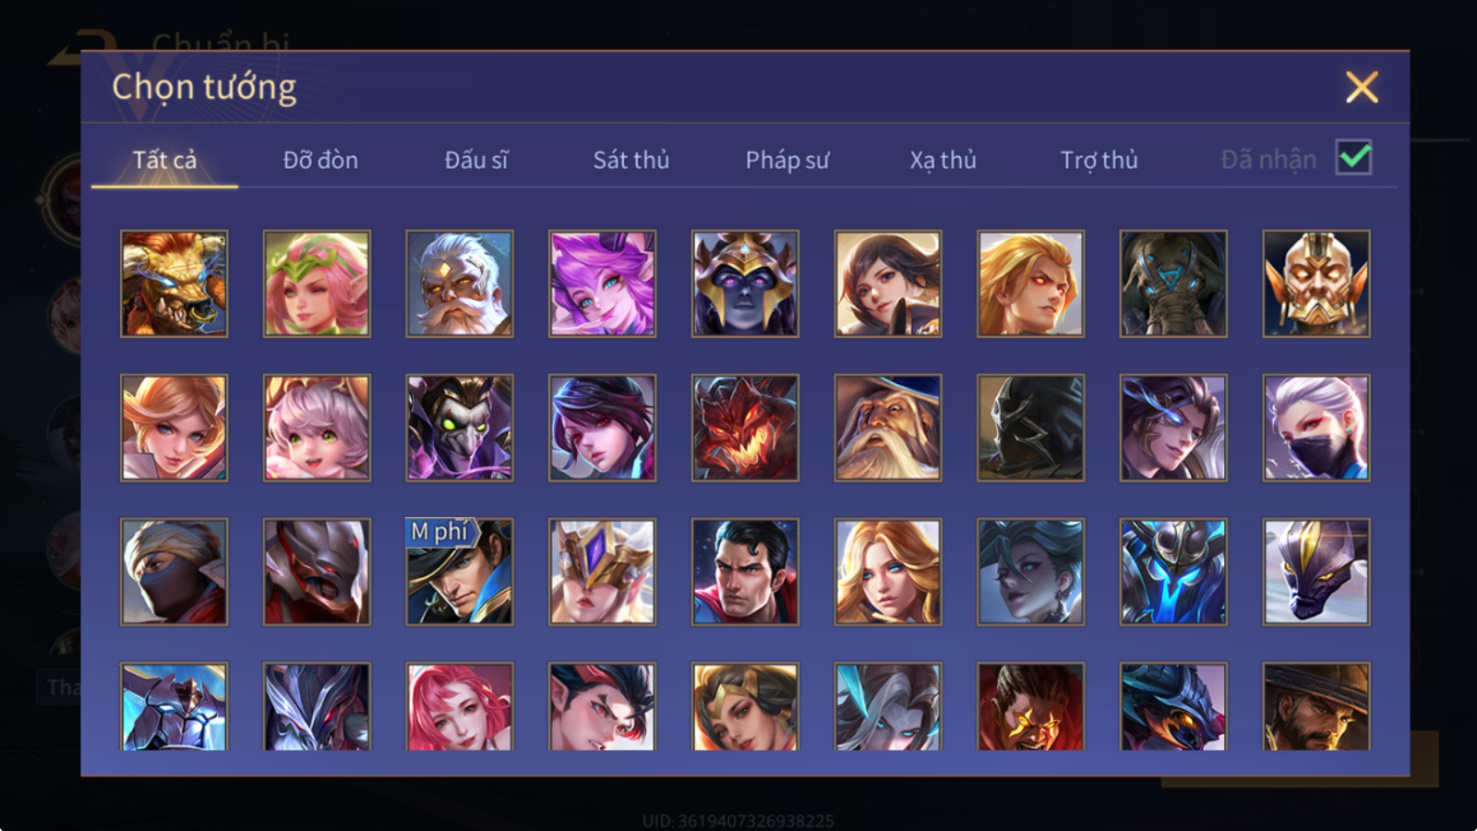This screenshot has height=831, width=1477.
Task: Show the Pháp sư hero list
Action: point(787,160)
